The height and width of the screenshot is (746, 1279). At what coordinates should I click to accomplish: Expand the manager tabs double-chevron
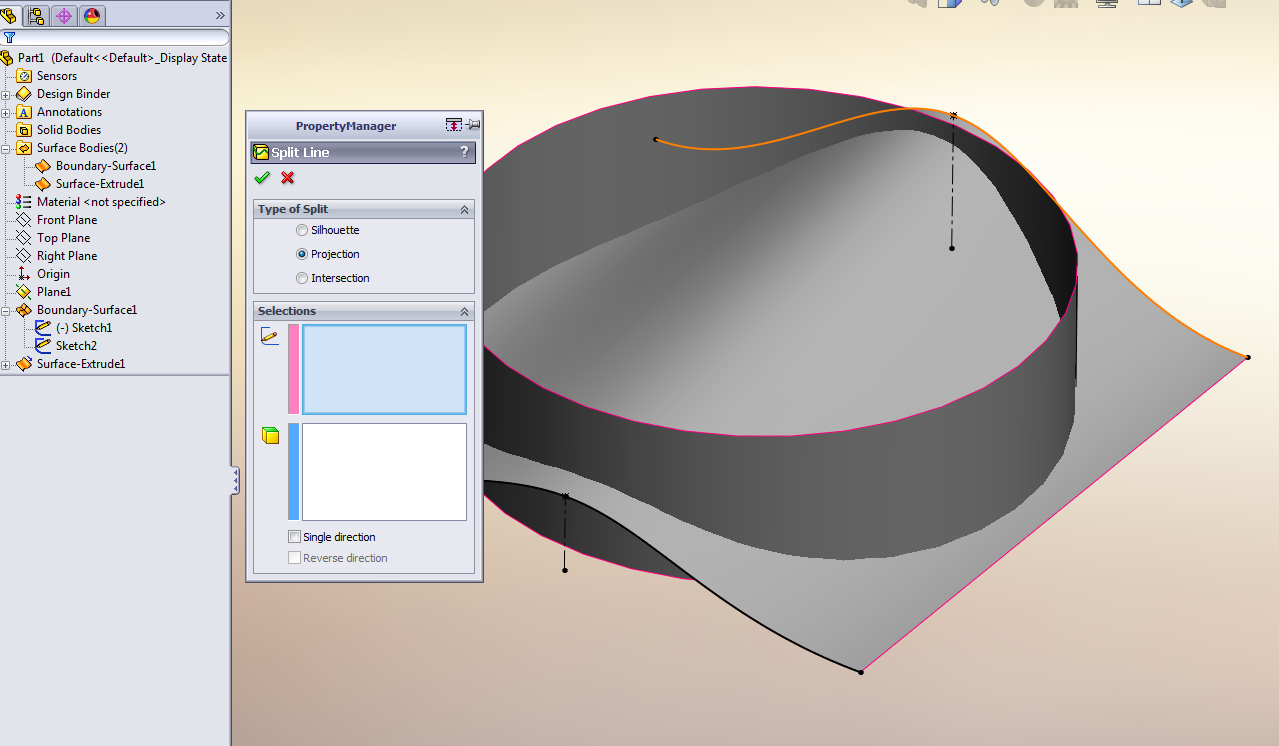[x=220, y=15]
